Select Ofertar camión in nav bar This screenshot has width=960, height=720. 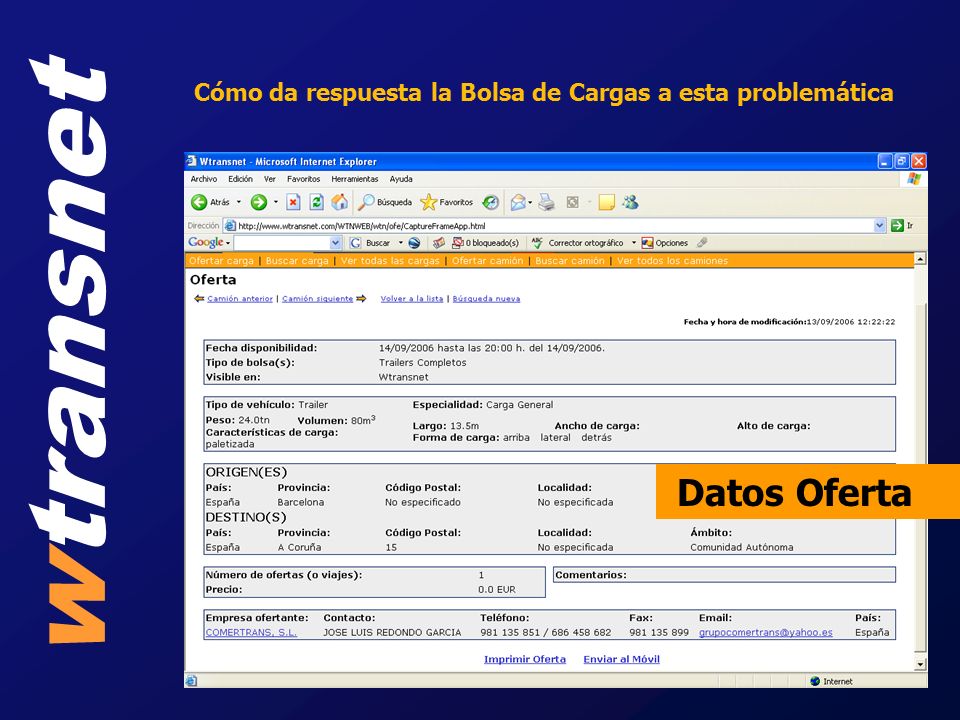click(x=487, y=261)
